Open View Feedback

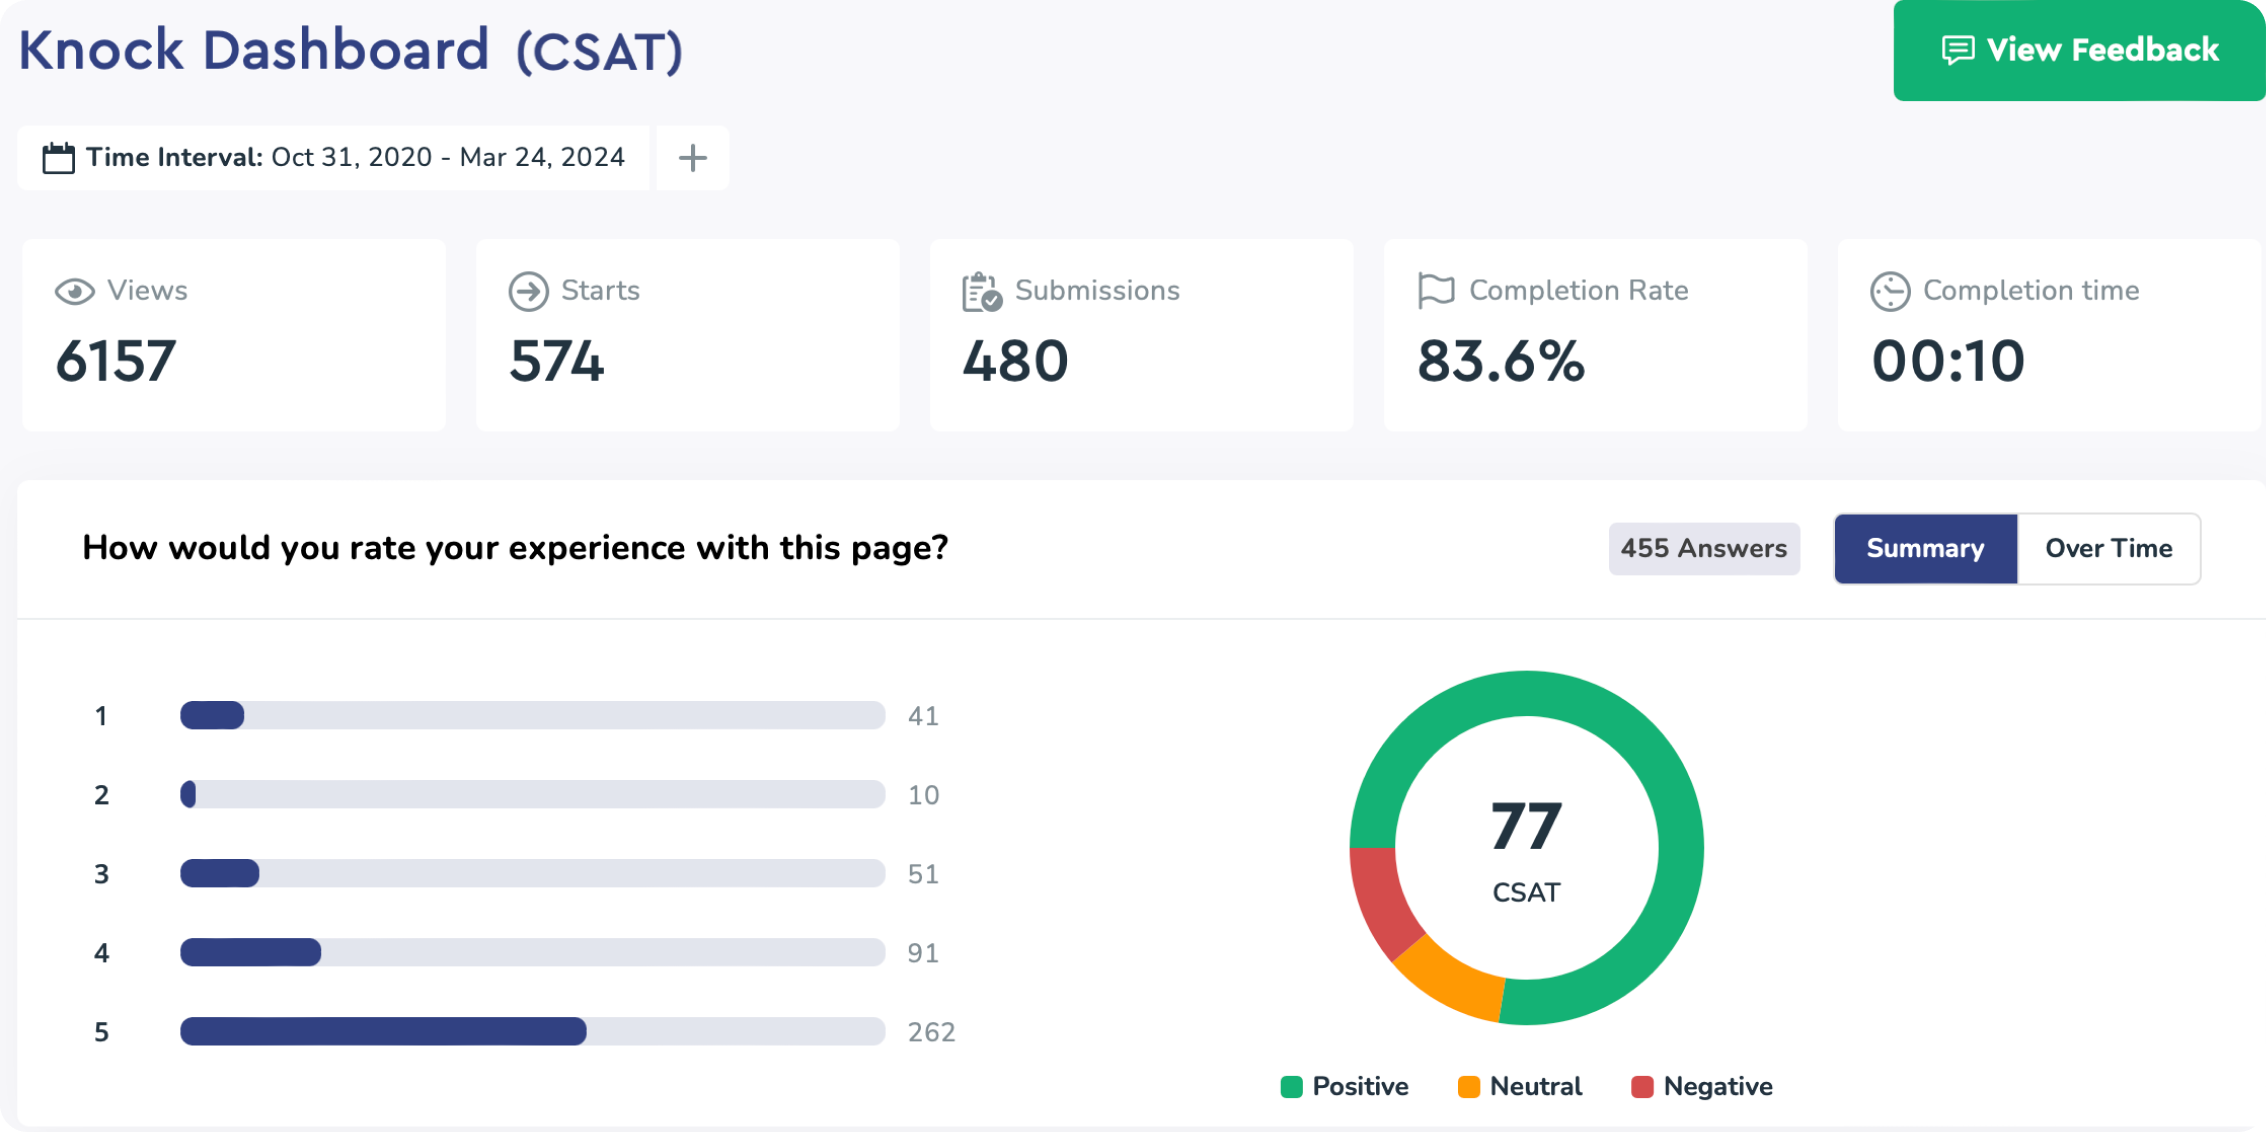click(x=2078, y=50)
